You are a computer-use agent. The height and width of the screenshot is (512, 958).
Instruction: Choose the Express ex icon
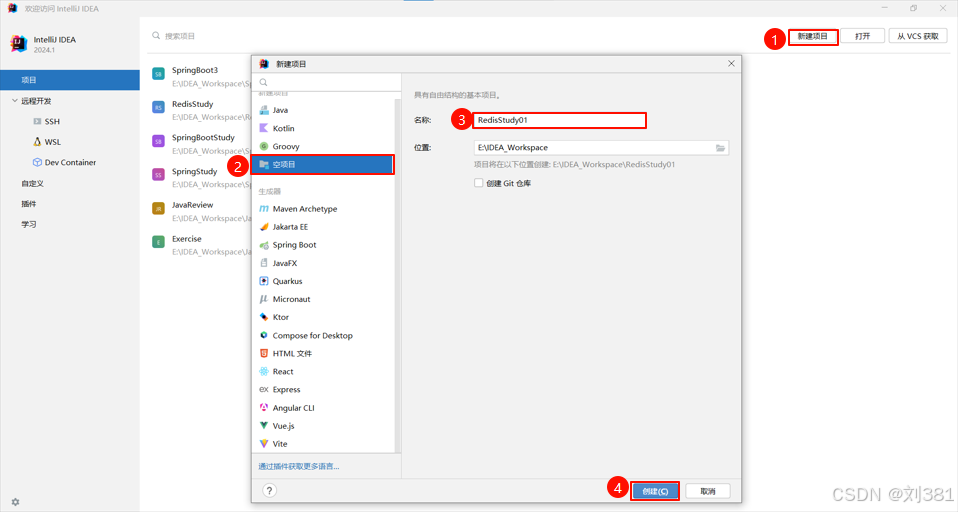[264, 389]
